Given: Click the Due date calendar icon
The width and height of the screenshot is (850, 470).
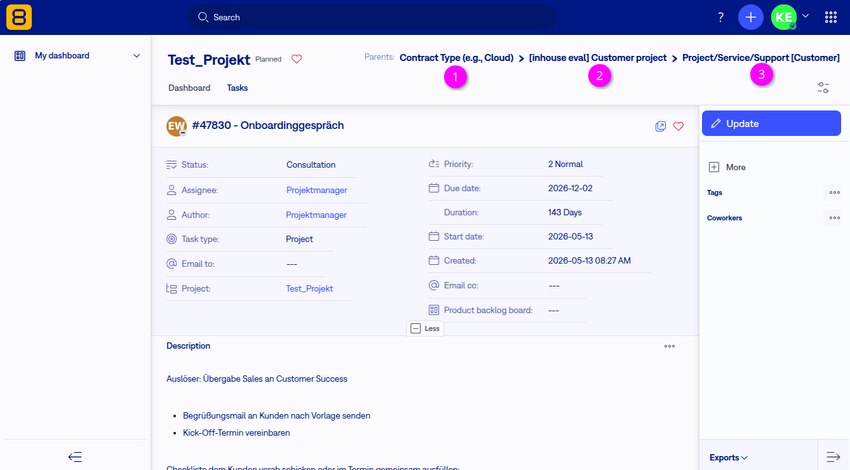Looking at the screenshot, I should [x=434, y=189].
